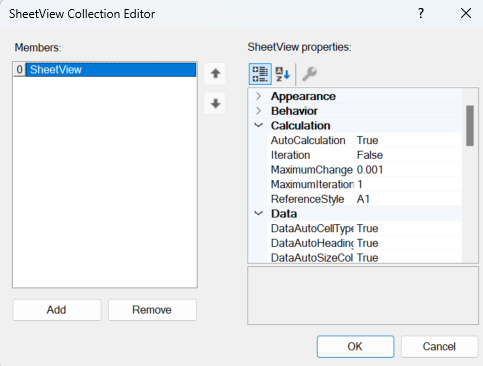Expand the Behavior category
This screenshot has width=483, height=366.
point(258,111)
